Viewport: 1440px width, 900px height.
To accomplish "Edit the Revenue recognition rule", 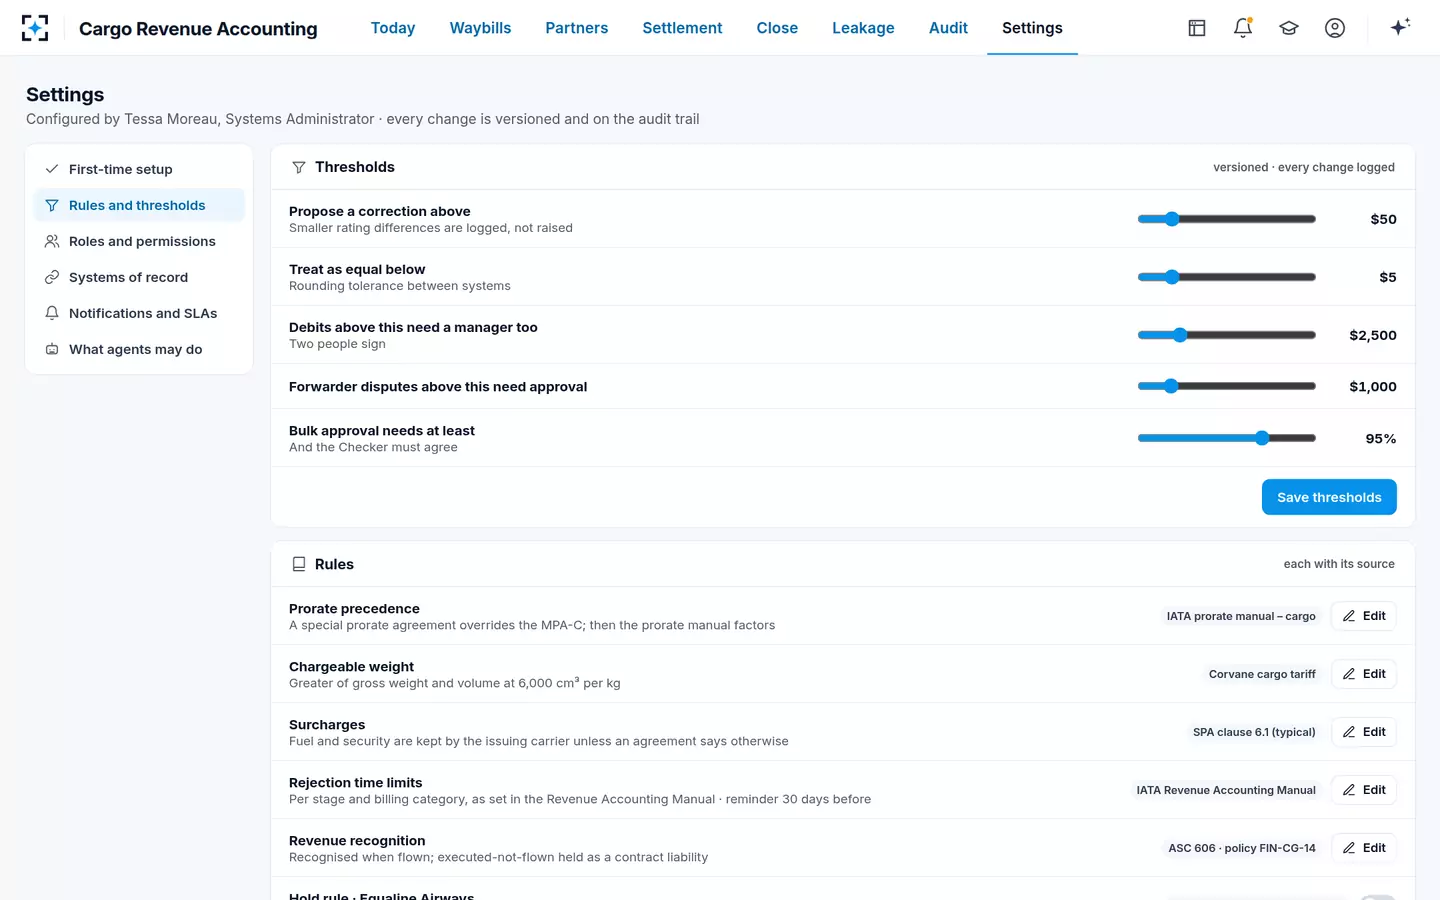I will (1364, 848).
